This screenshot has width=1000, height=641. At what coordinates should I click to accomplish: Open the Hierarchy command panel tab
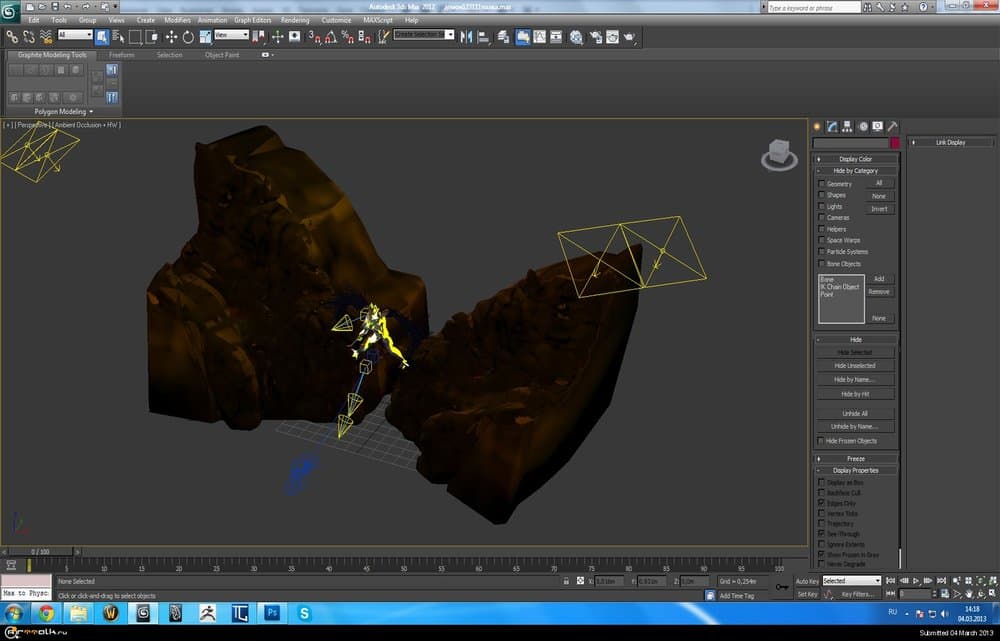[847, 127]
